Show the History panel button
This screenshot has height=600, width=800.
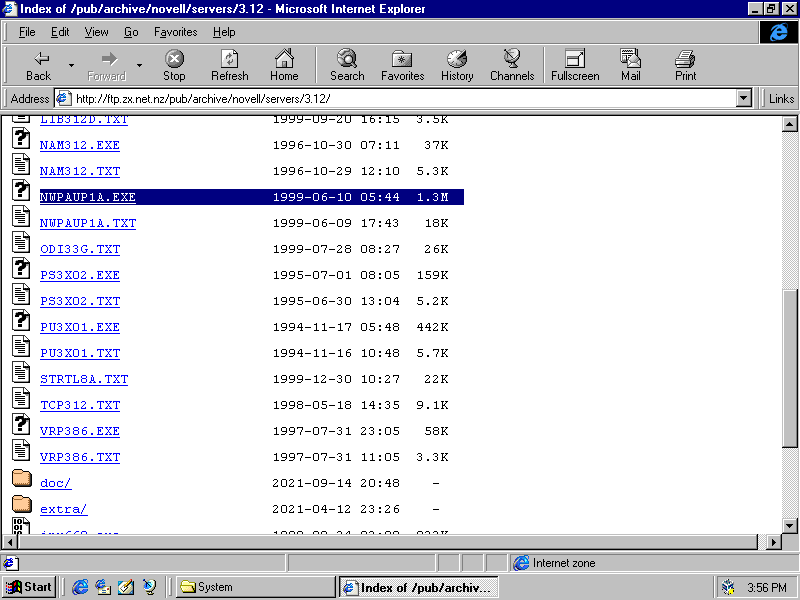(x=457, y=65)
